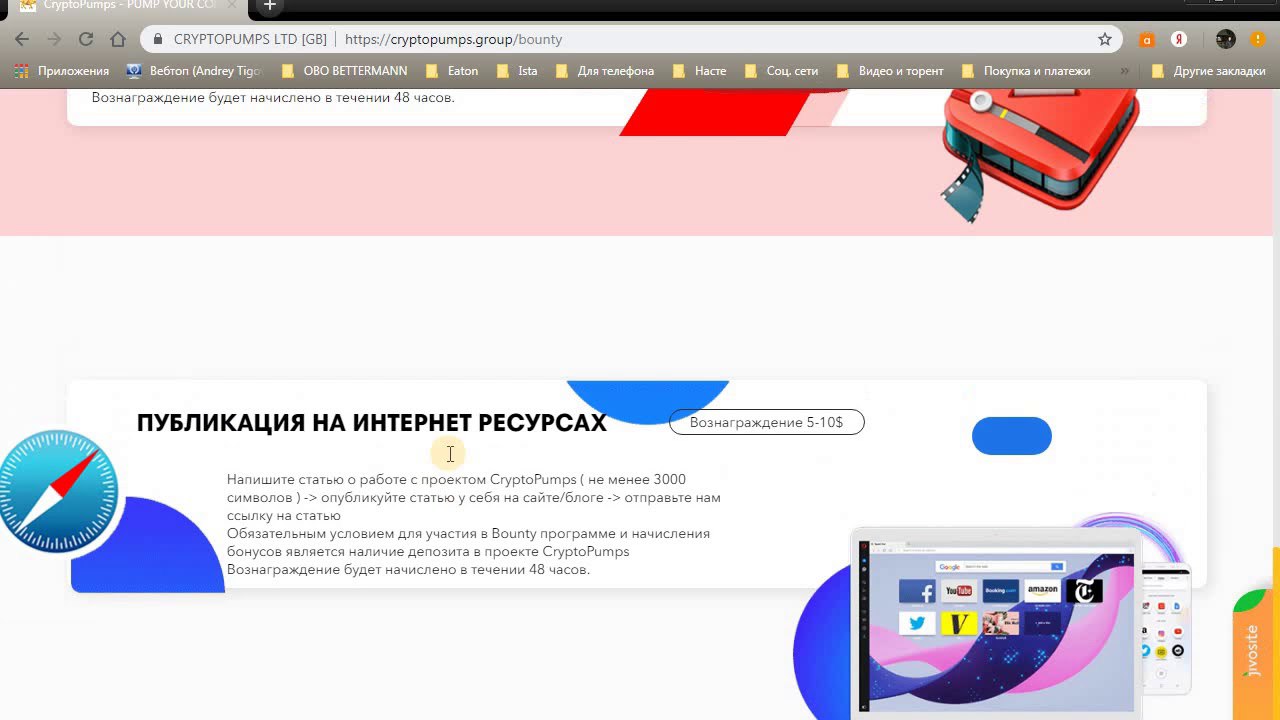Open the OBO BETTERMANN bookmark folder
Screen dimensions: 1280x720
click(345, 71)
